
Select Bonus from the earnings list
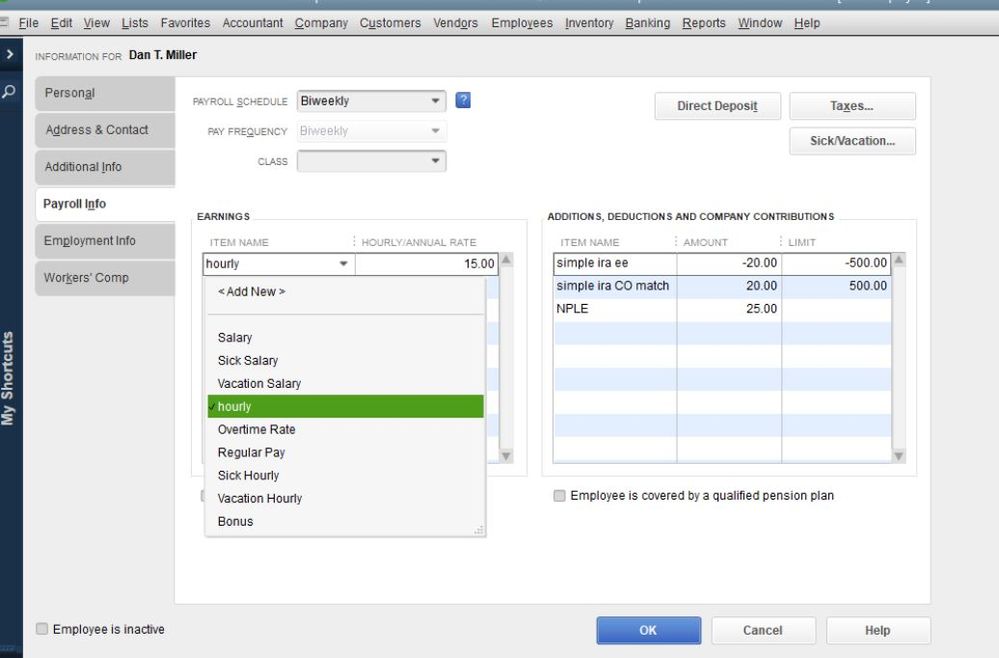pos(345,521)
